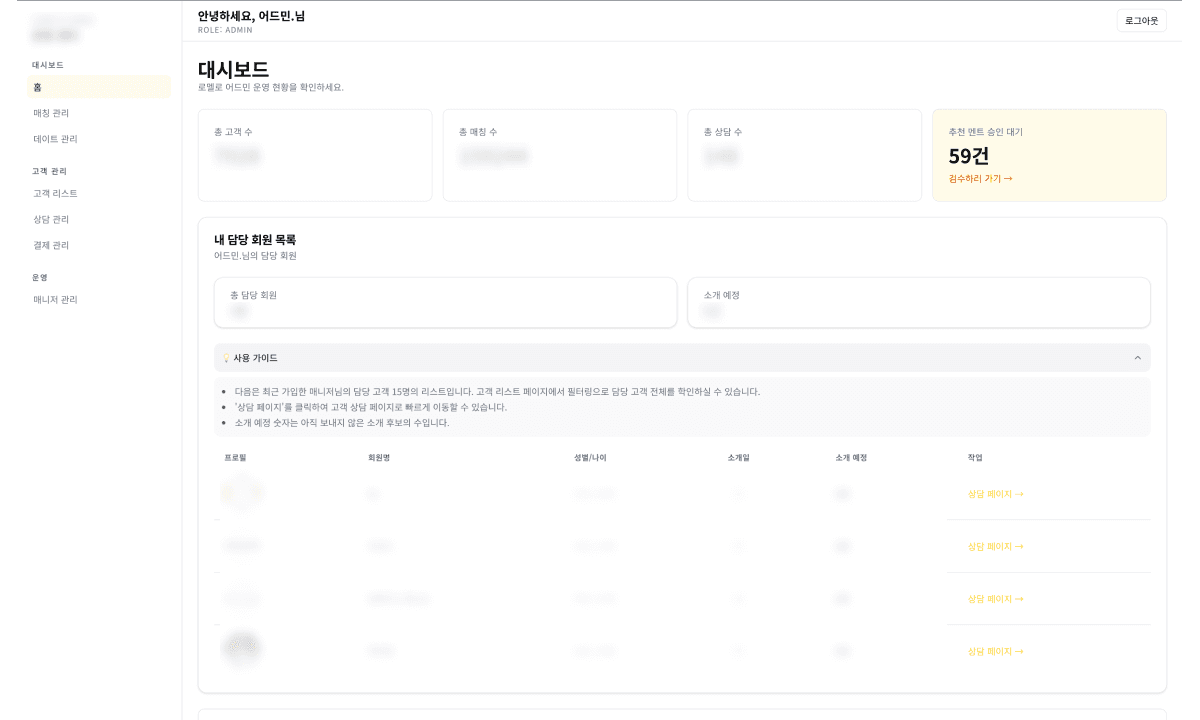This screenshot has width=1200, height=720.
Task: Collapse the 사용 가이드 chevron arrow
Action: click(1137, 358)
